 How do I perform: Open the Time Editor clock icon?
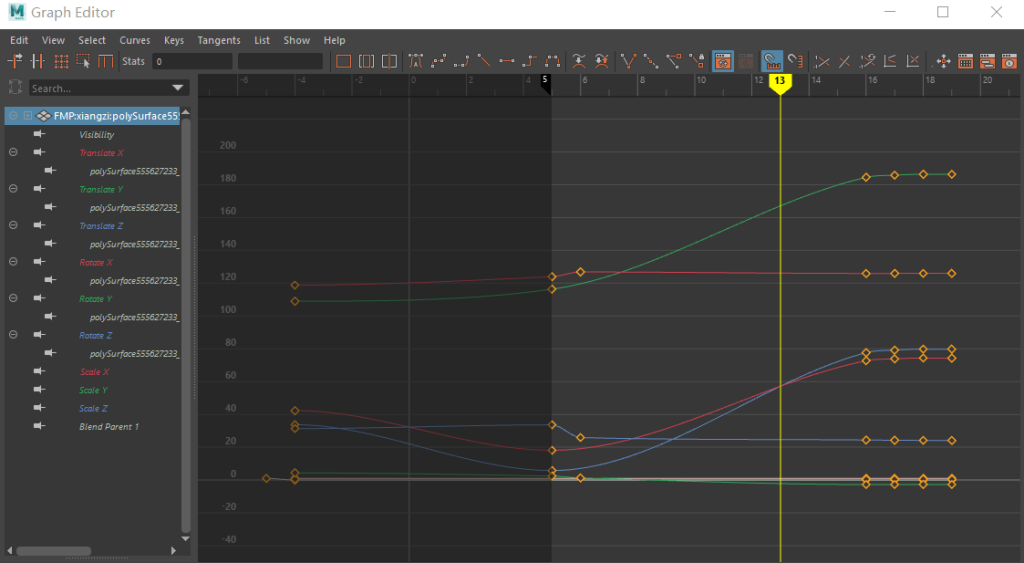[x=1010, y=61]
